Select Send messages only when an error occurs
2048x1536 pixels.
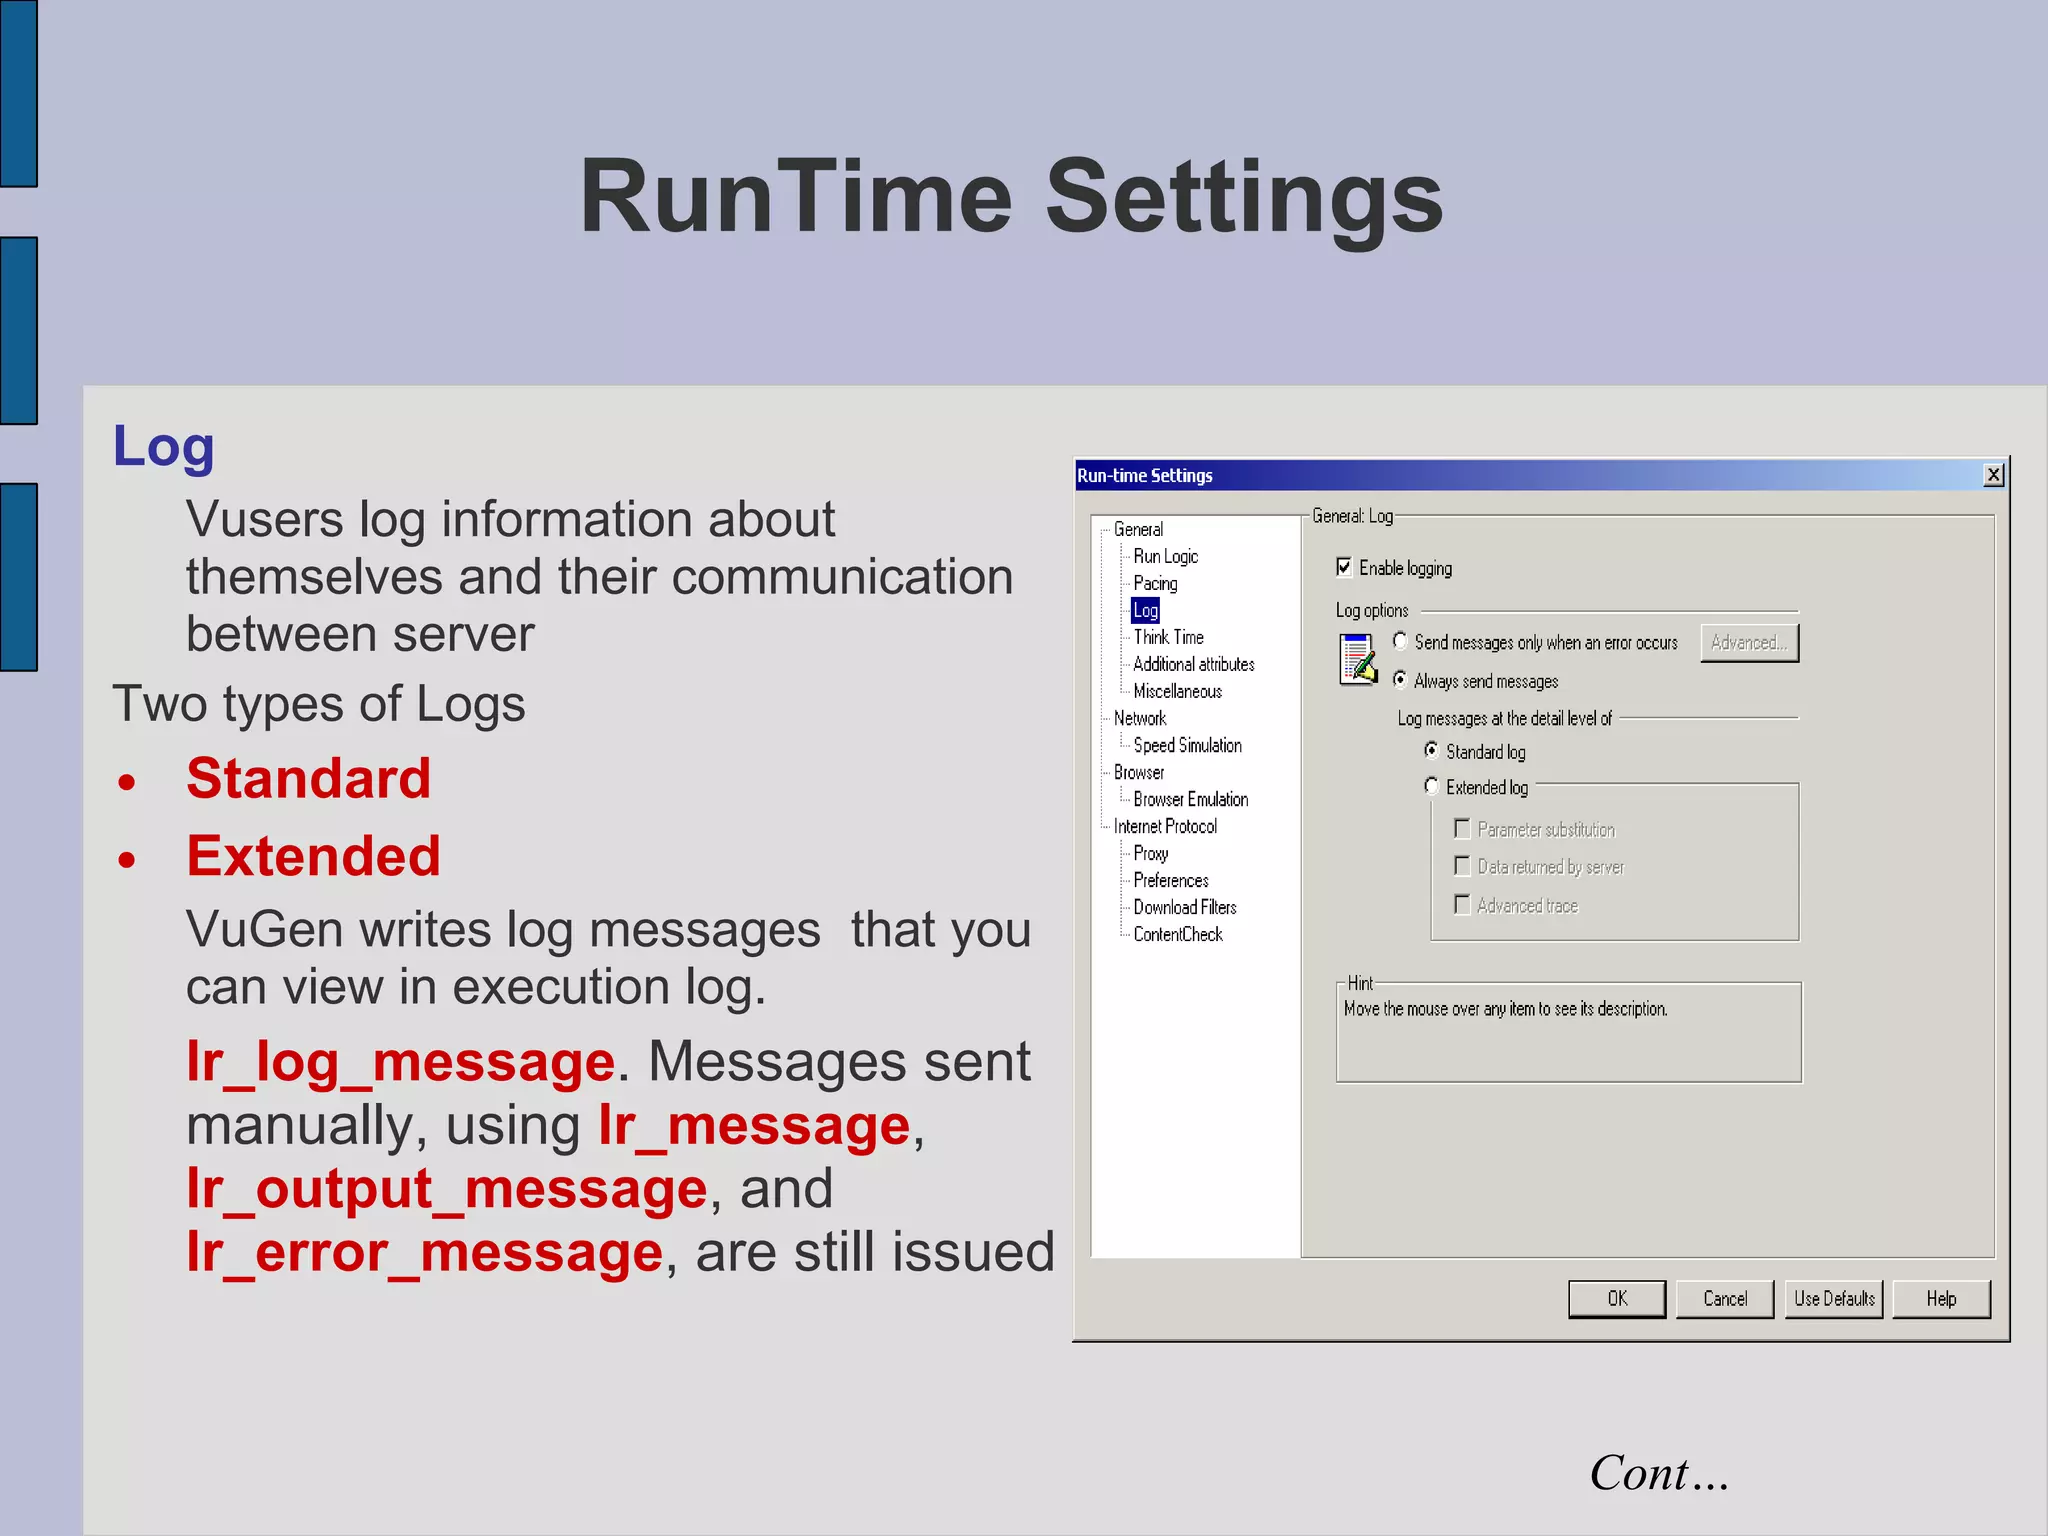(1400, 642)
